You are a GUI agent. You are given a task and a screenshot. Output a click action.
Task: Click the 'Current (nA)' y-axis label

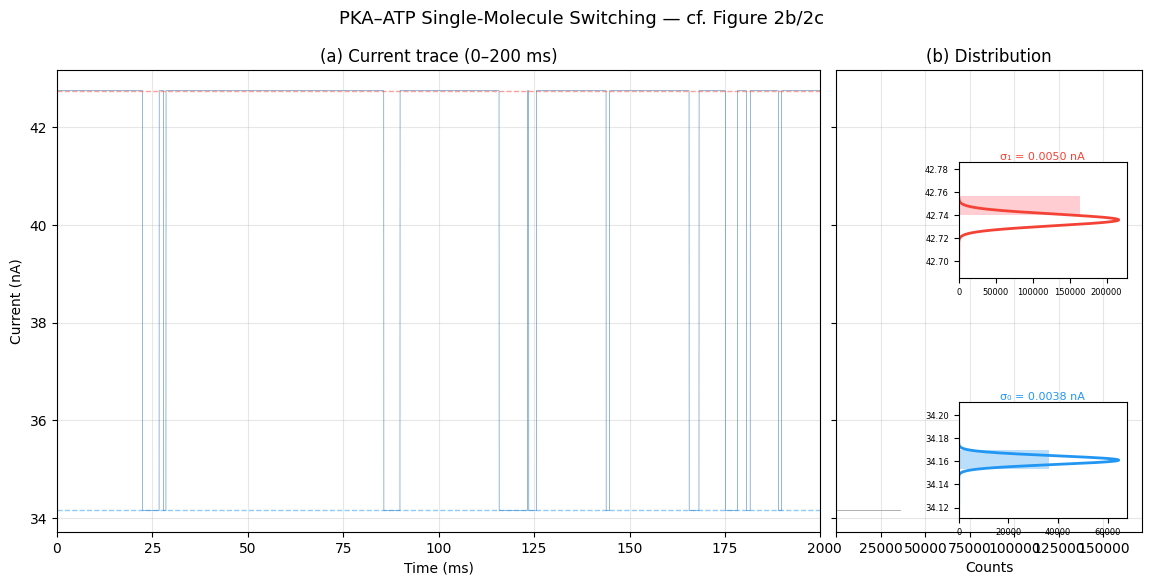[16, 301]
